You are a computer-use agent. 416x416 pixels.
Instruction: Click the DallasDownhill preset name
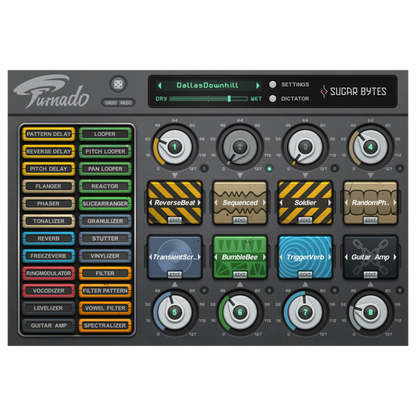coord(207,85)
